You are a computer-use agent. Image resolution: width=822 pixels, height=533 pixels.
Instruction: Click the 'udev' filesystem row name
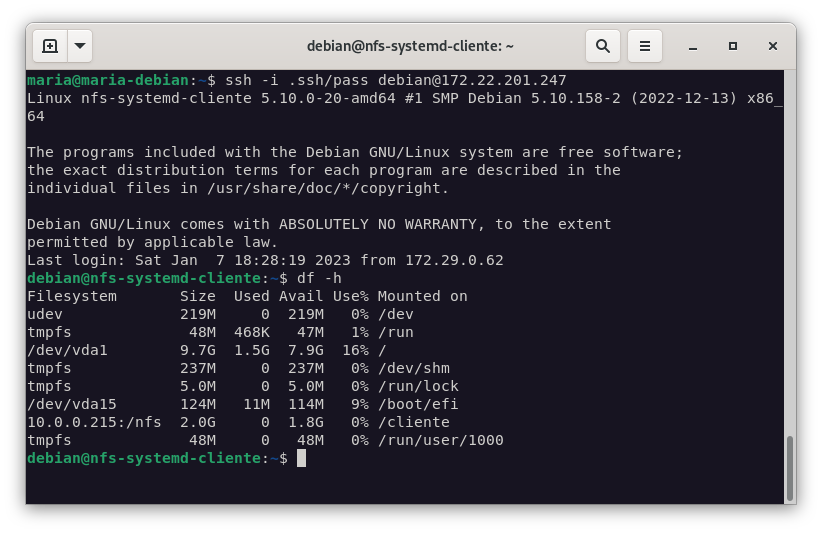(45, 314)
